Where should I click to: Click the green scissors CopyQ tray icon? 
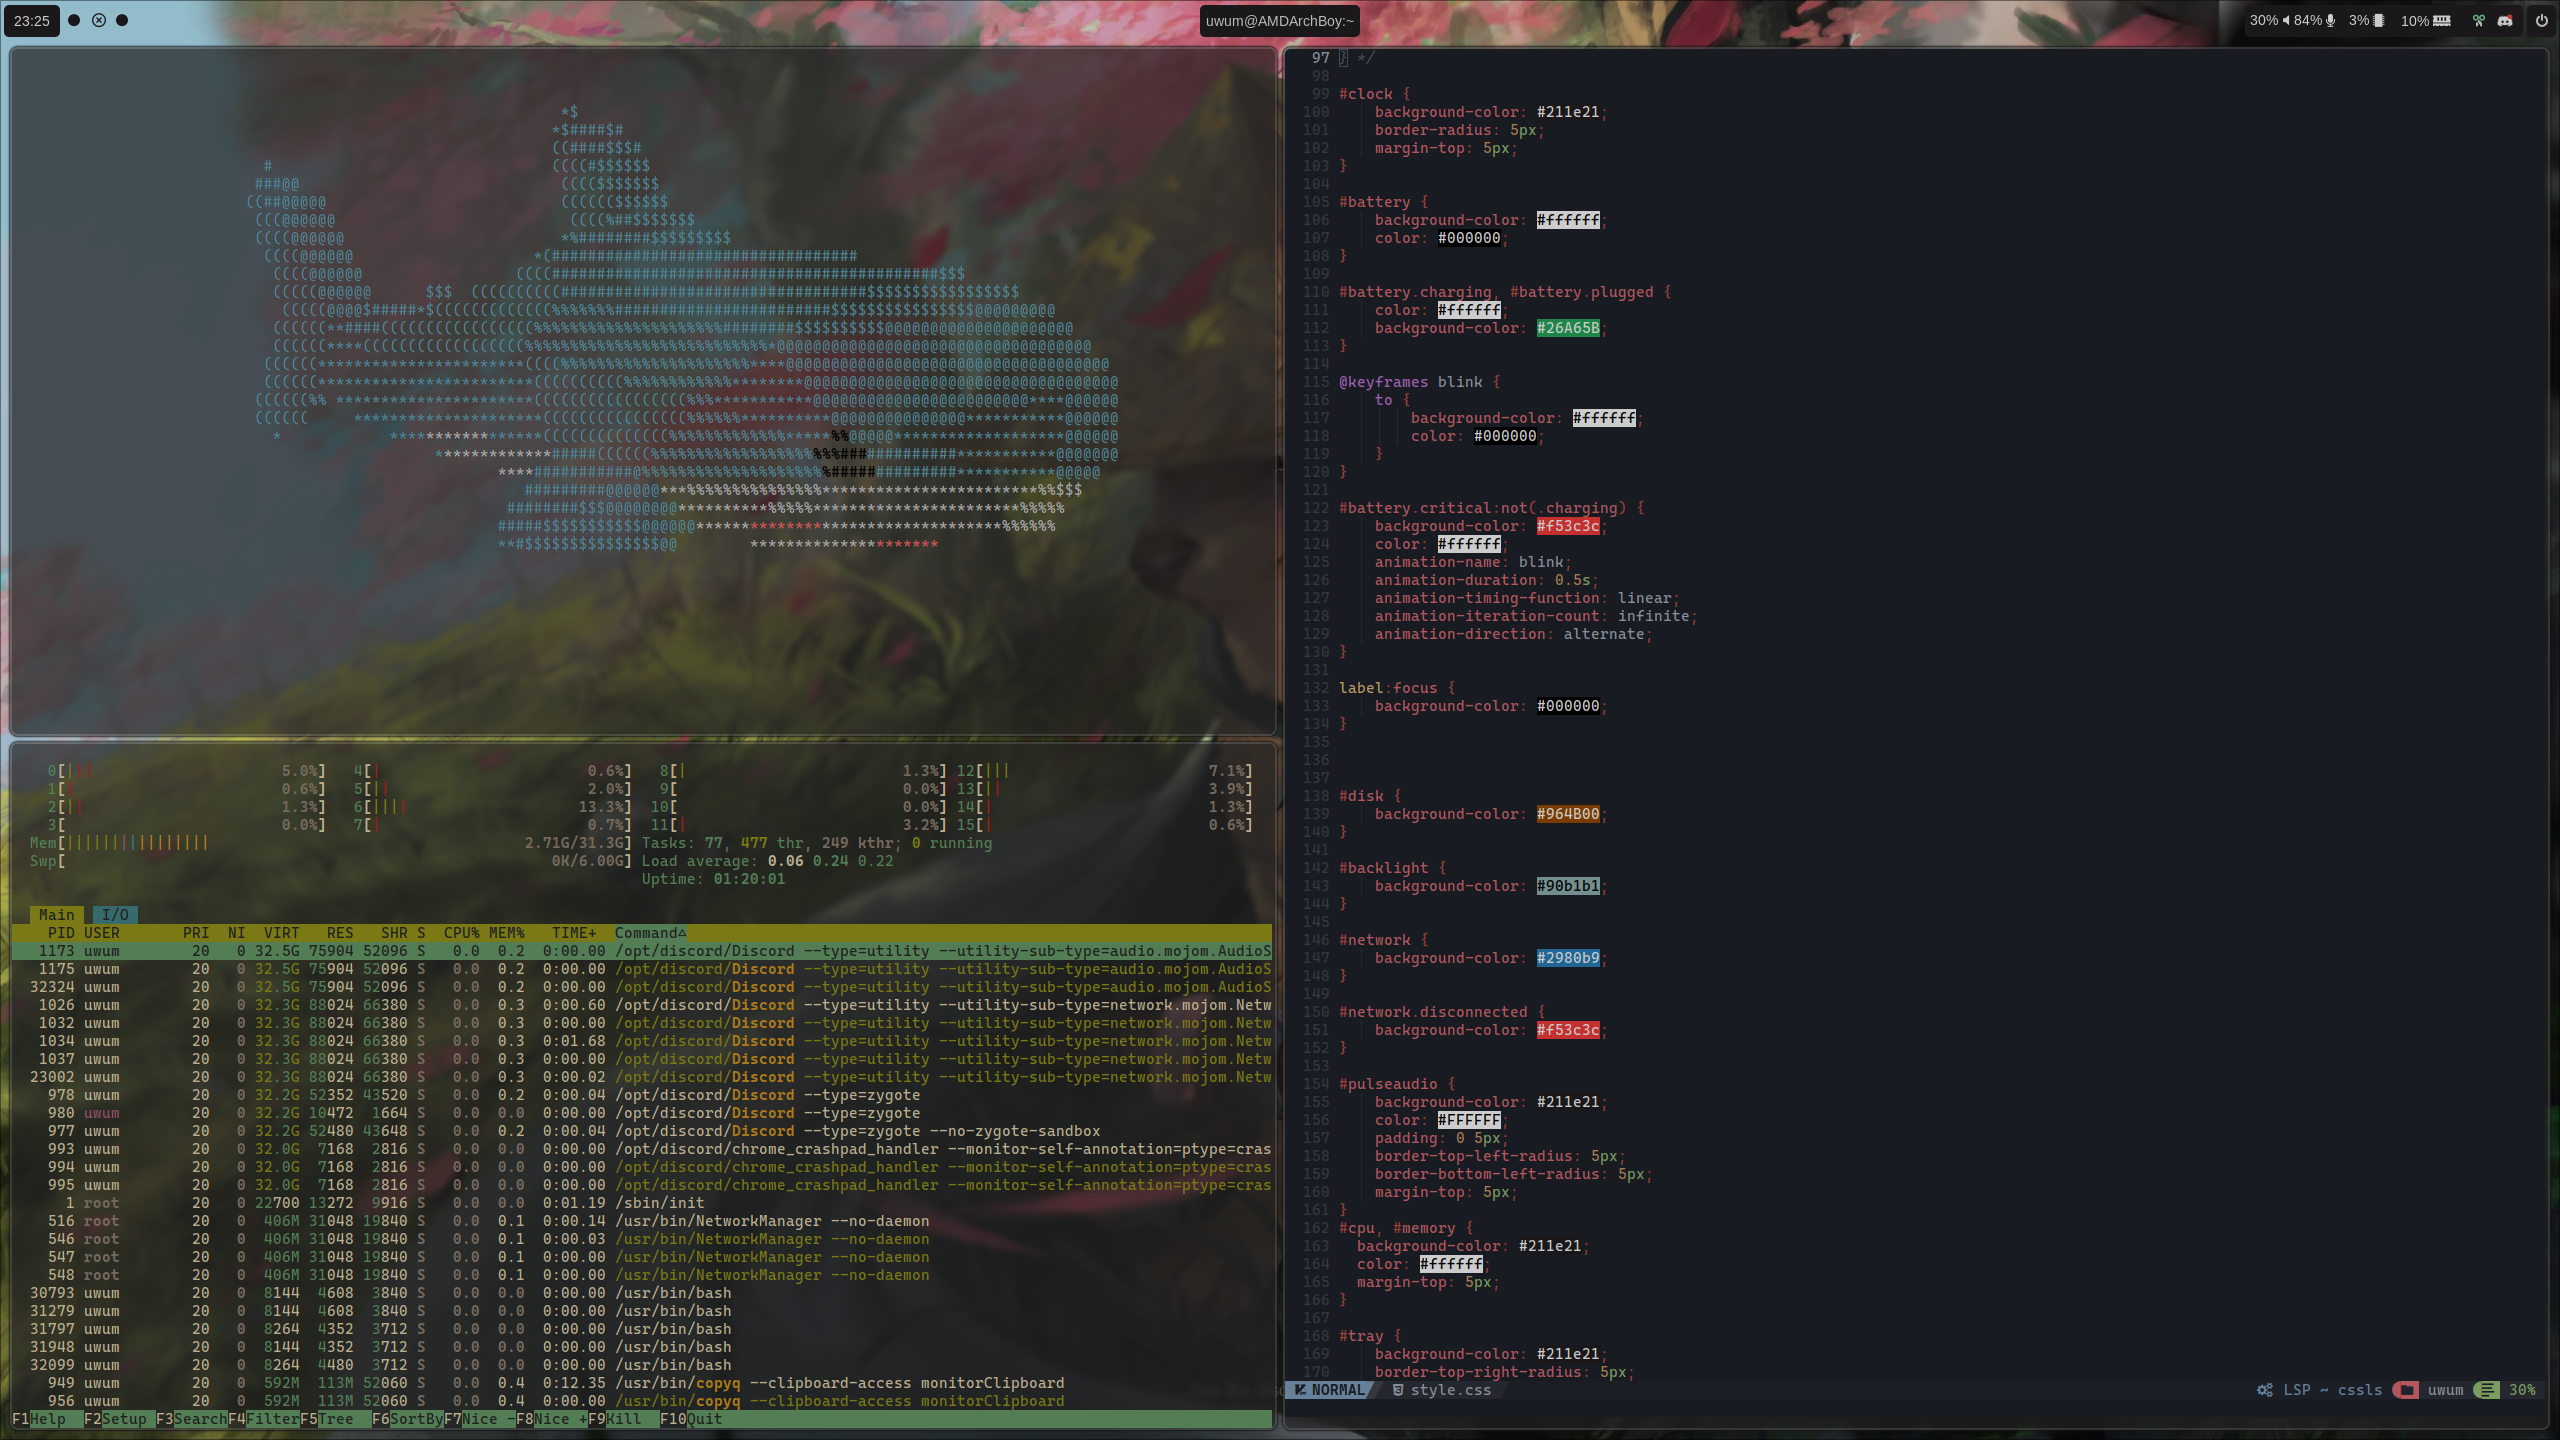coord(2479,20)
